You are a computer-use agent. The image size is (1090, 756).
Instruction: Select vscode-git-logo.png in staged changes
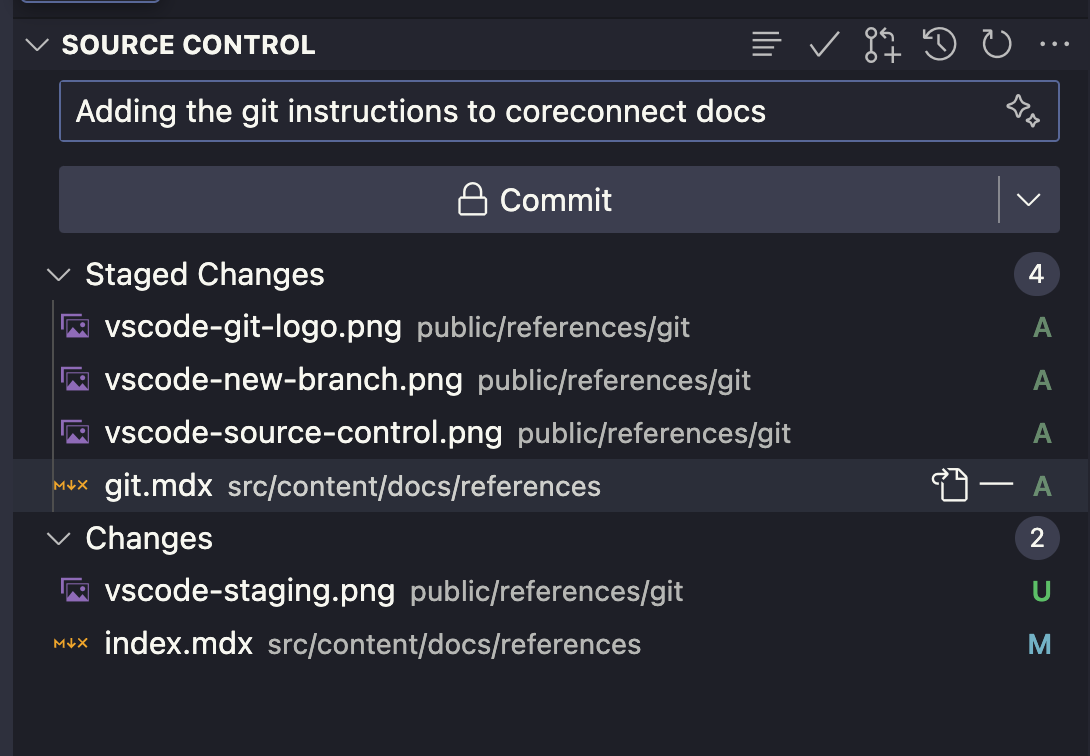click(x=253, y=327)
